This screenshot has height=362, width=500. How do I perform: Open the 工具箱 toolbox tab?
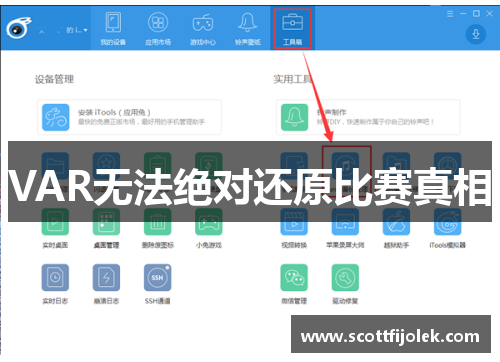click(x=292, y=29)
